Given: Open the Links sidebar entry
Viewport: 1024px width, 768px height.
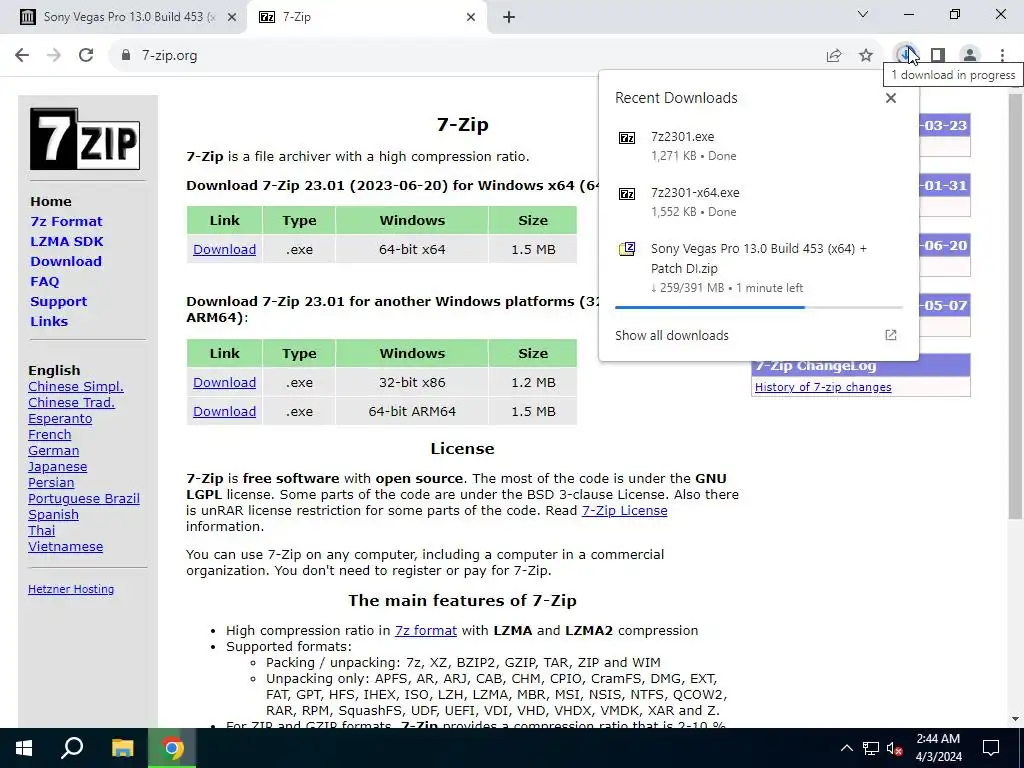Looking at the screenshot, I should coord(49,321).
